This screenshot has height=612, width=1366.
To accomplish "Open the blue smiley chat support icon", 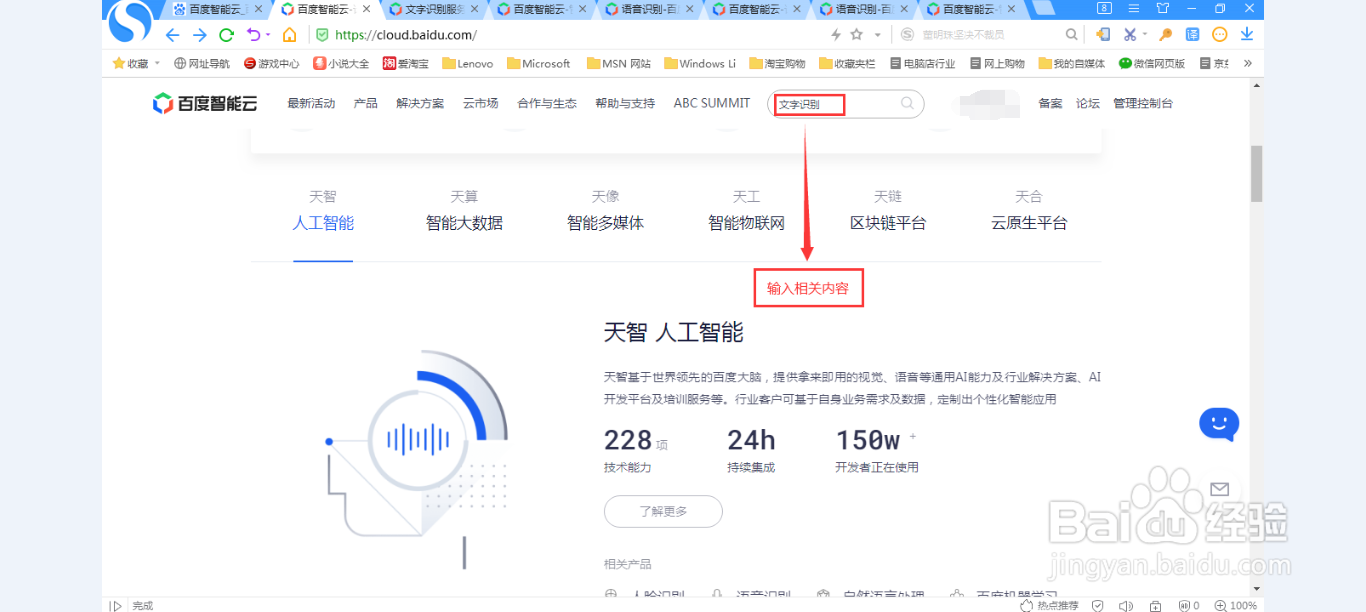I will pyautogui.click(x=1219, y=424).
